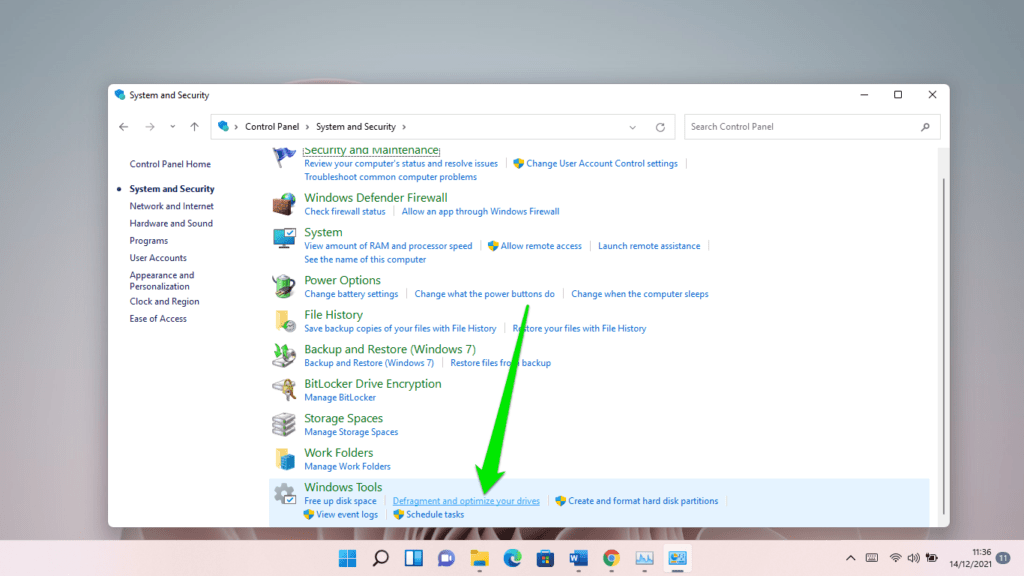This screenshot has height=576, width=1024.
Task: Click the Work Folders icon
Action: [x=283, y=458]
